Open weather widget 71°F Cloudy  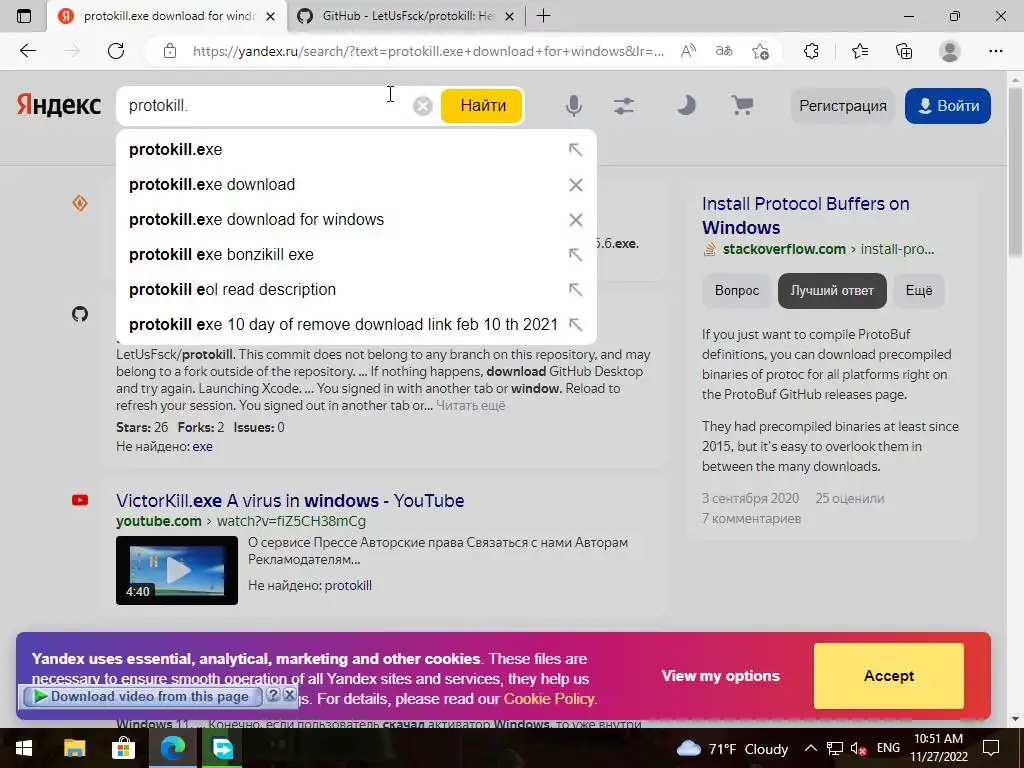pos(732,748)
